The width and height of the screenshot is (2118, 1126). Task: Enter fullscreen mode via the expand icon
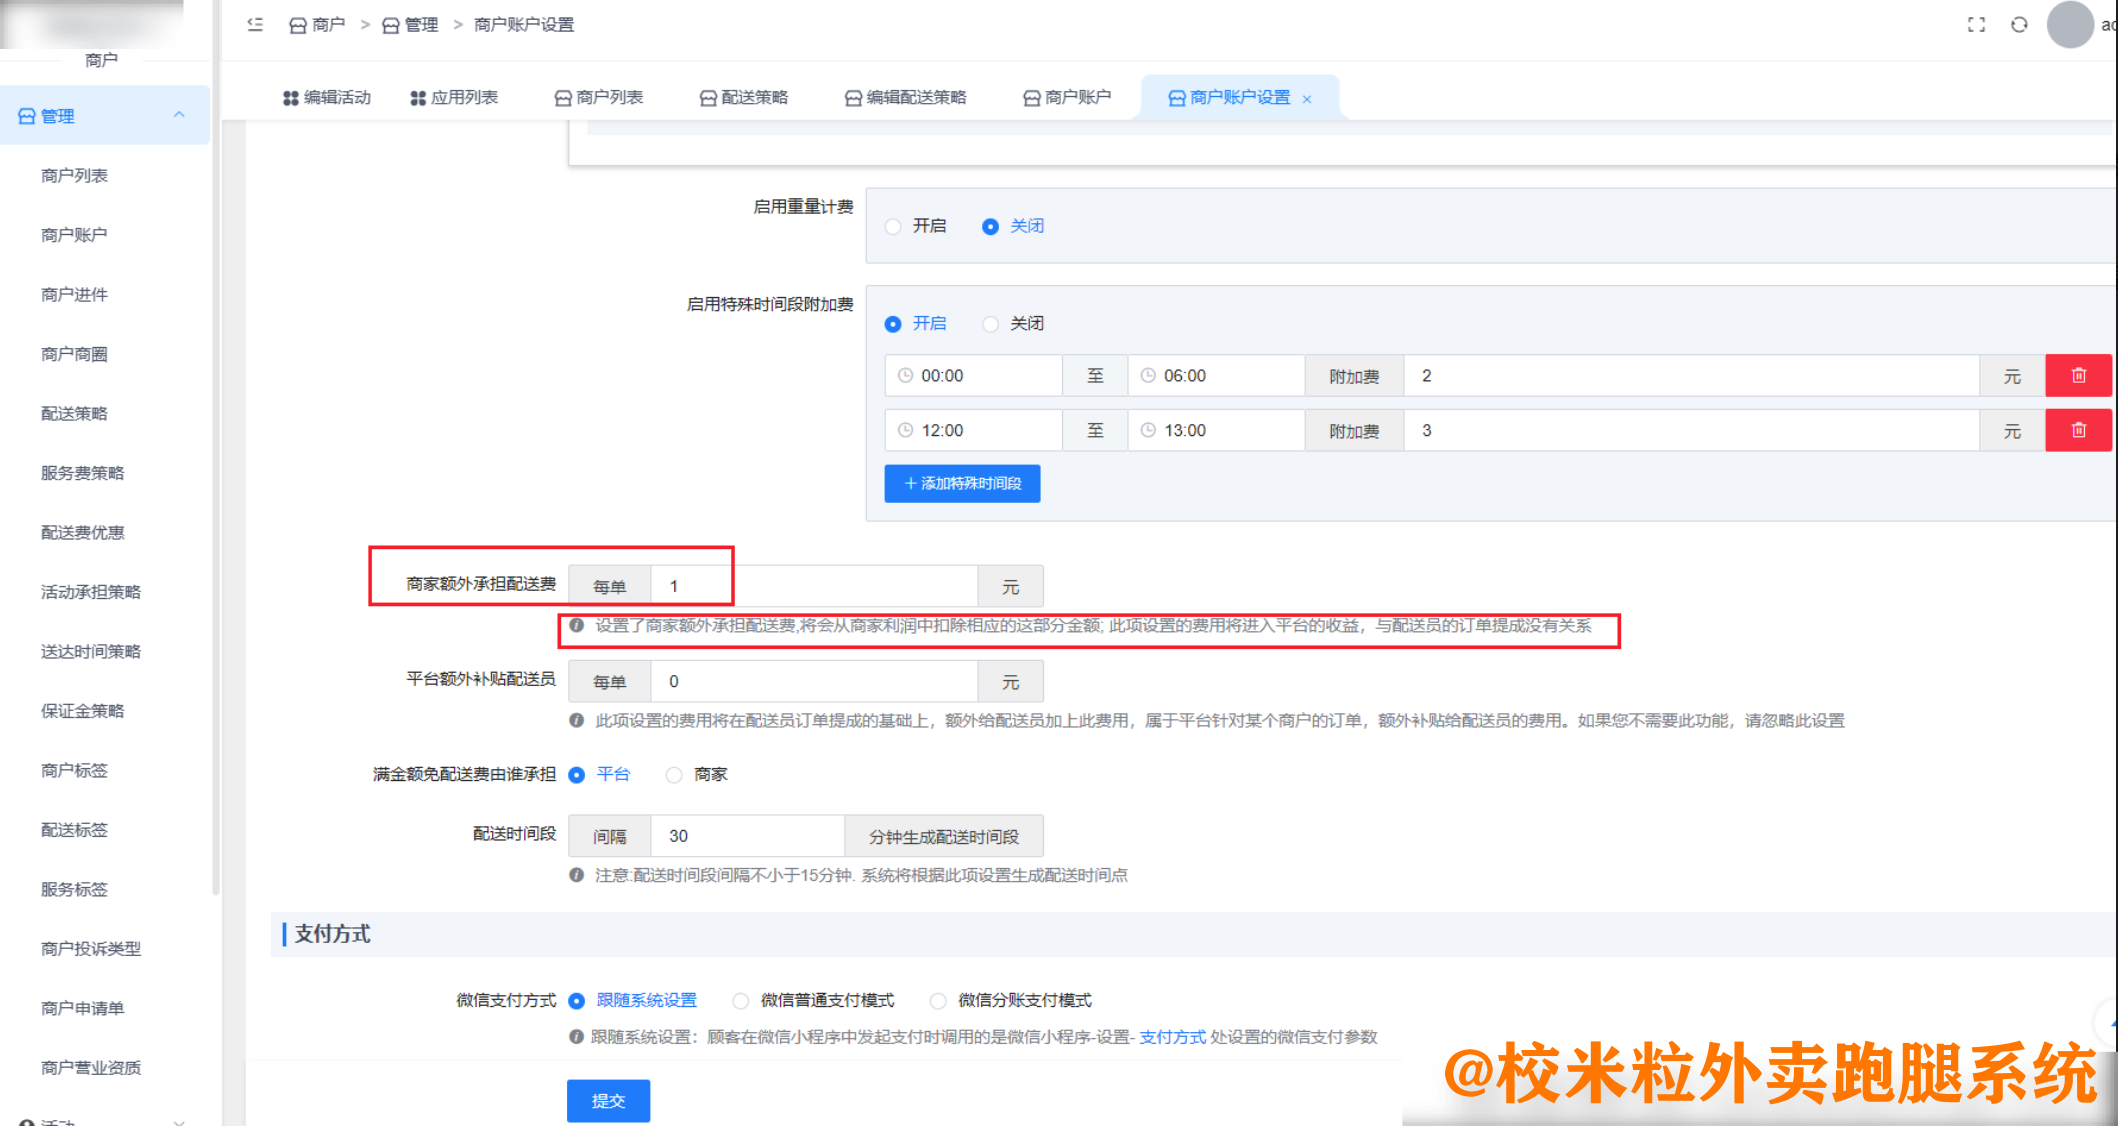pyautogui.click(x=1976, y=24)
